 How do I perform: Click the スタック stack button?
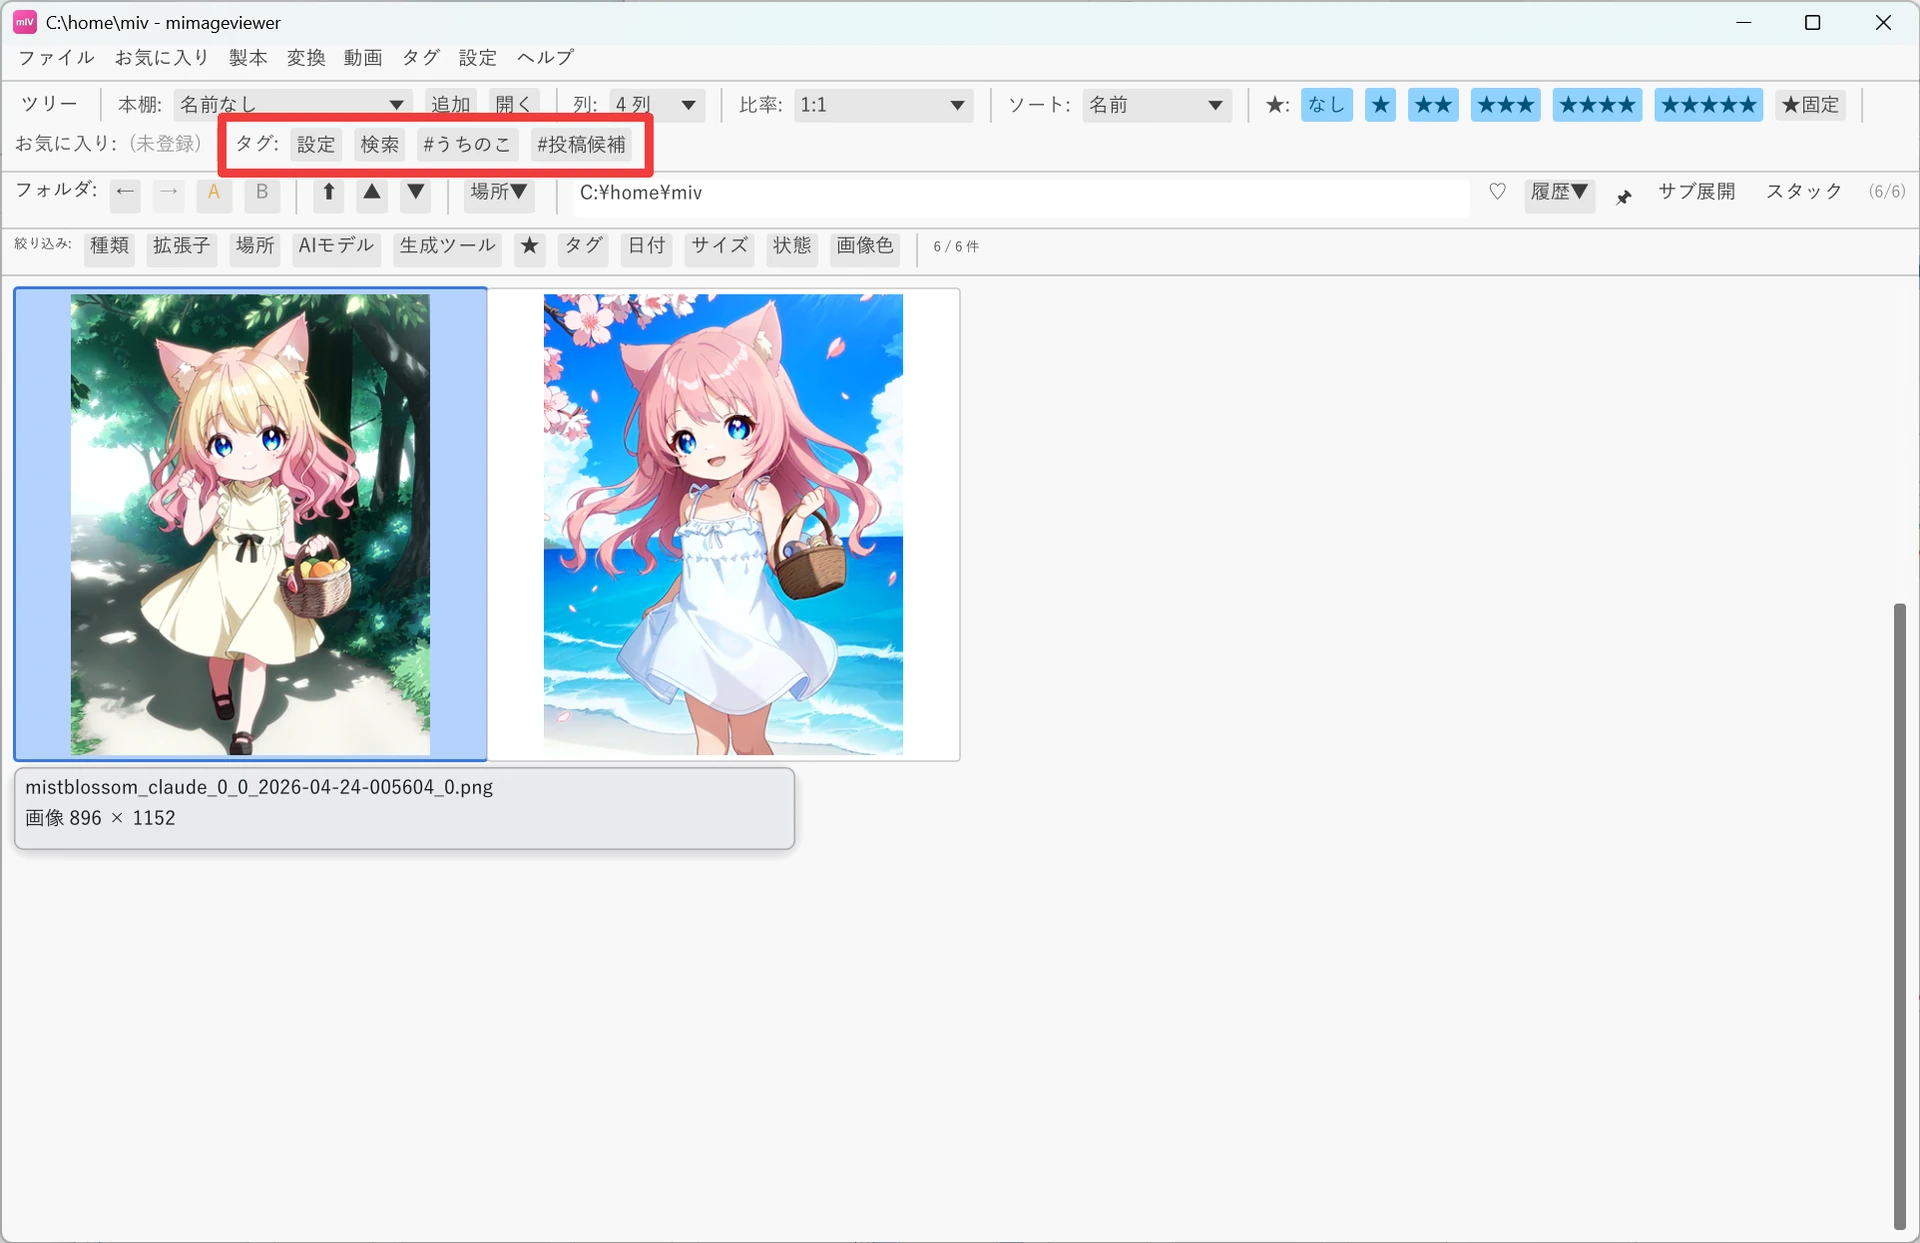(1803, 192)
